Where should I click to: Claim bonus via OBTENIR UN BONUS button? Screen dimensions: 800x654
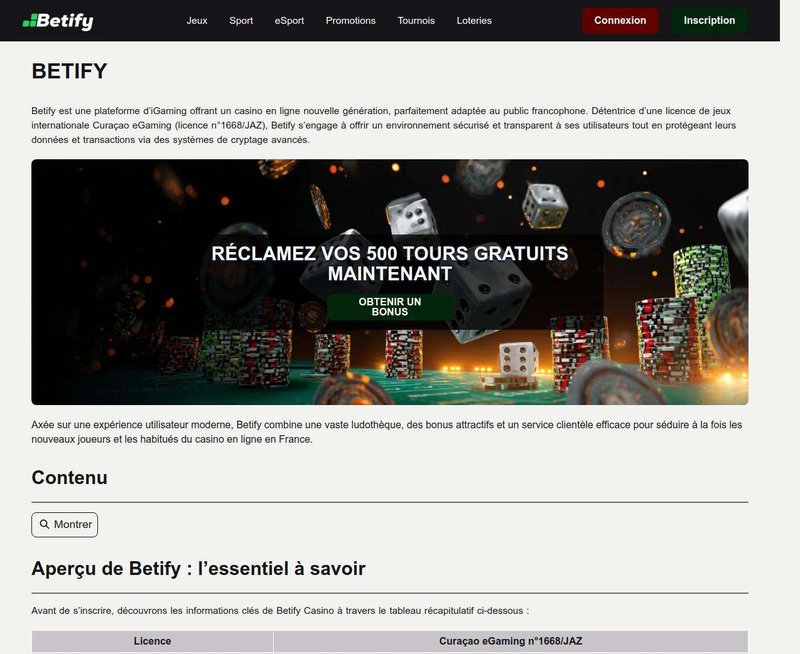click(x=390, y=307)
